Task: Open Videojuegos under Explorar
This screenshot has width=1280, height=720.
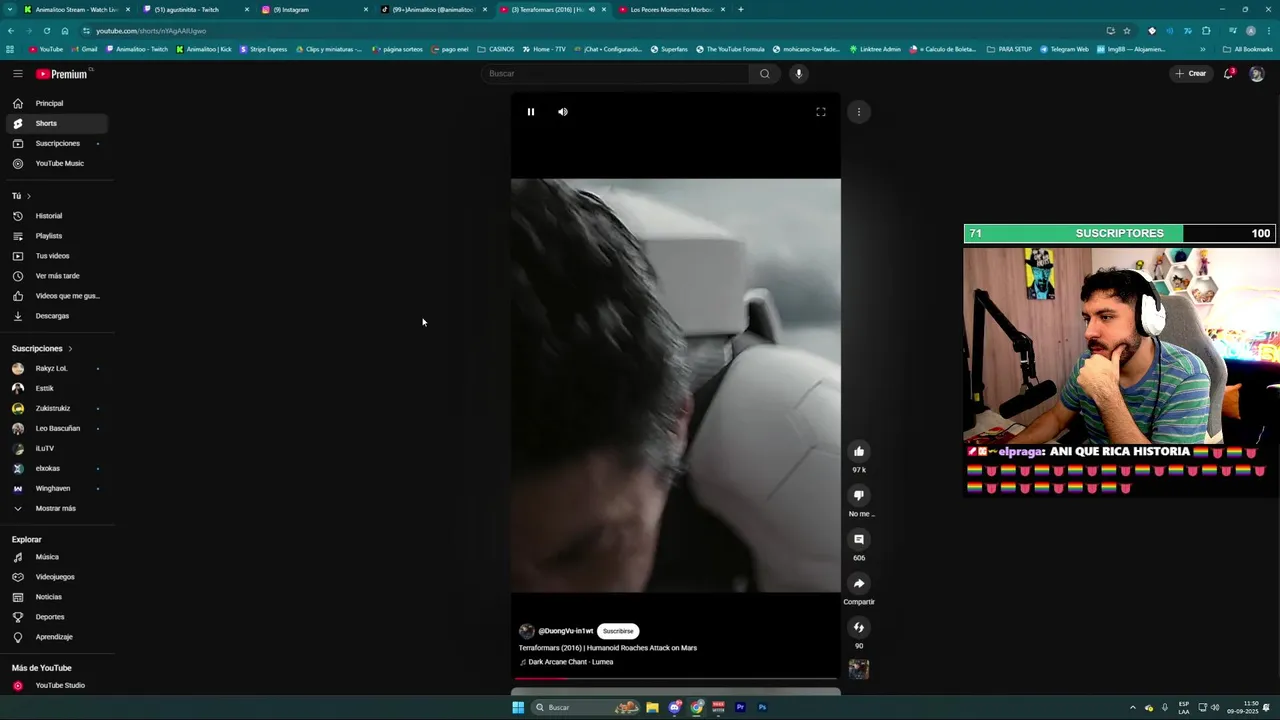Action: click(x=56, y=577)
